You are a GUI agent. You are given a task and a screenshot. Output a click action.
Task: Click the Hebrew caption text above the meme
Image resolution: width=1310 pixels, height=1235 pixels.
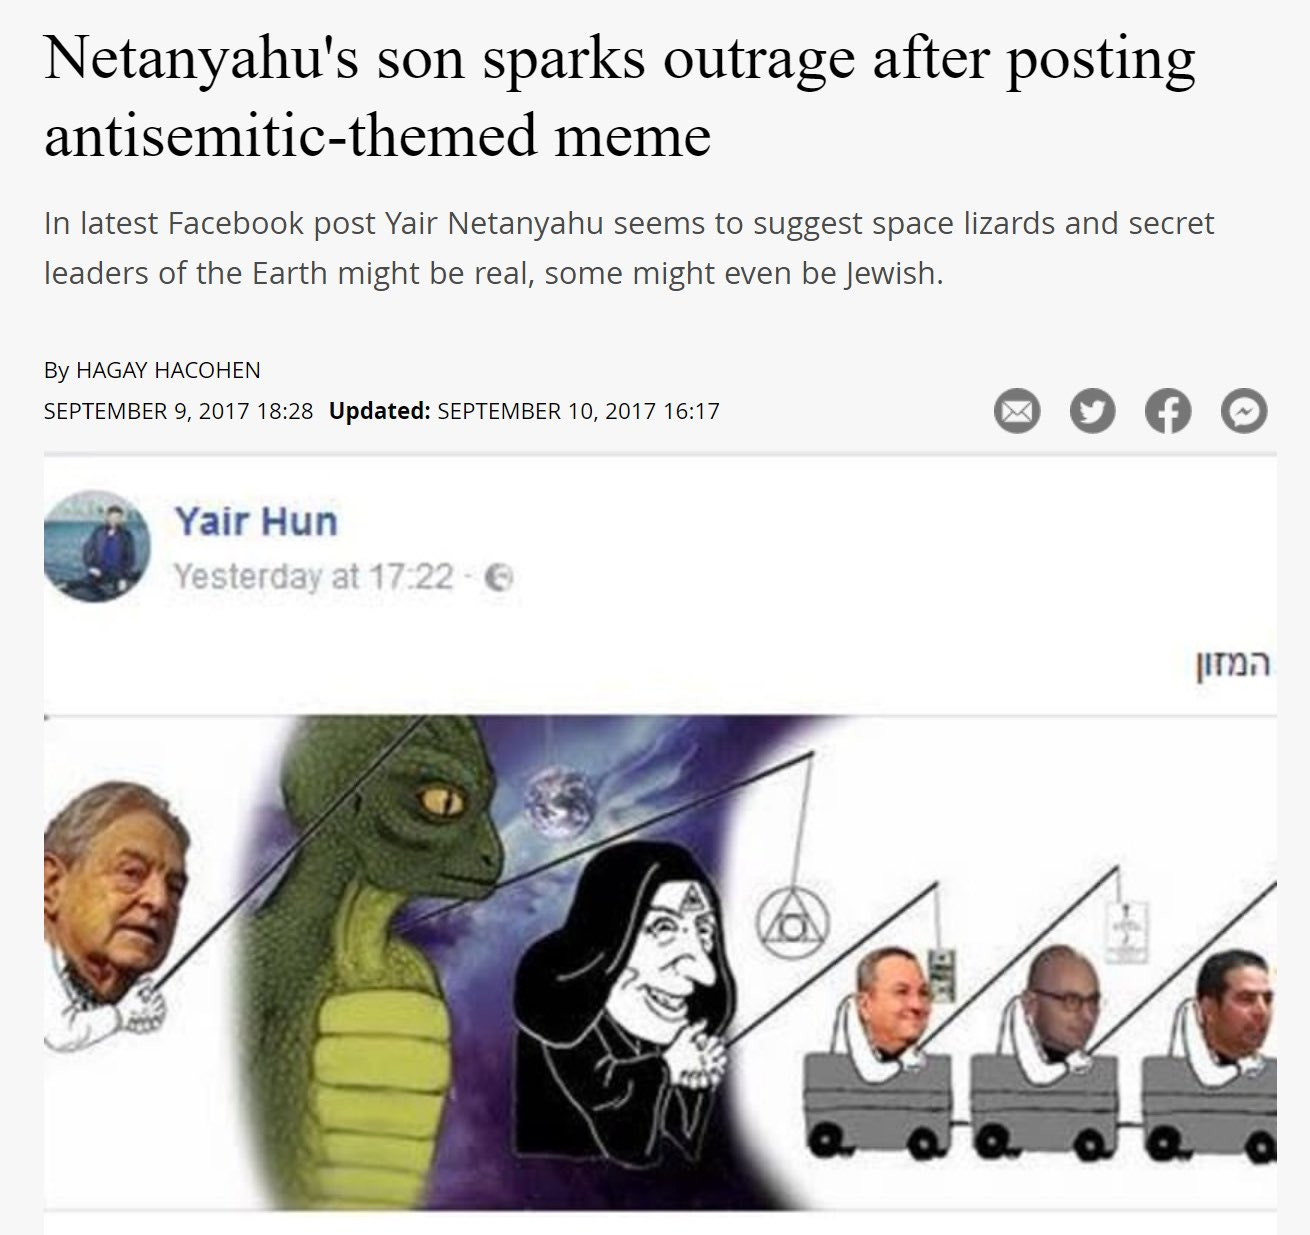pos(1233,664)
